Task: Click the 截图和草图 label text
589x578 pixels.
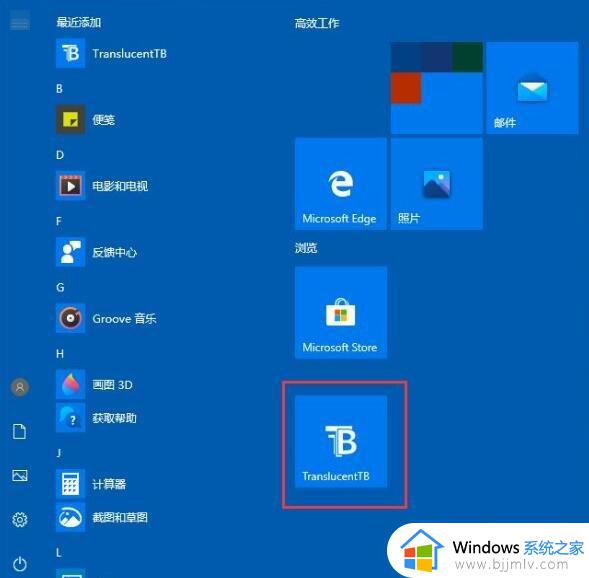Action: [120, 517]
